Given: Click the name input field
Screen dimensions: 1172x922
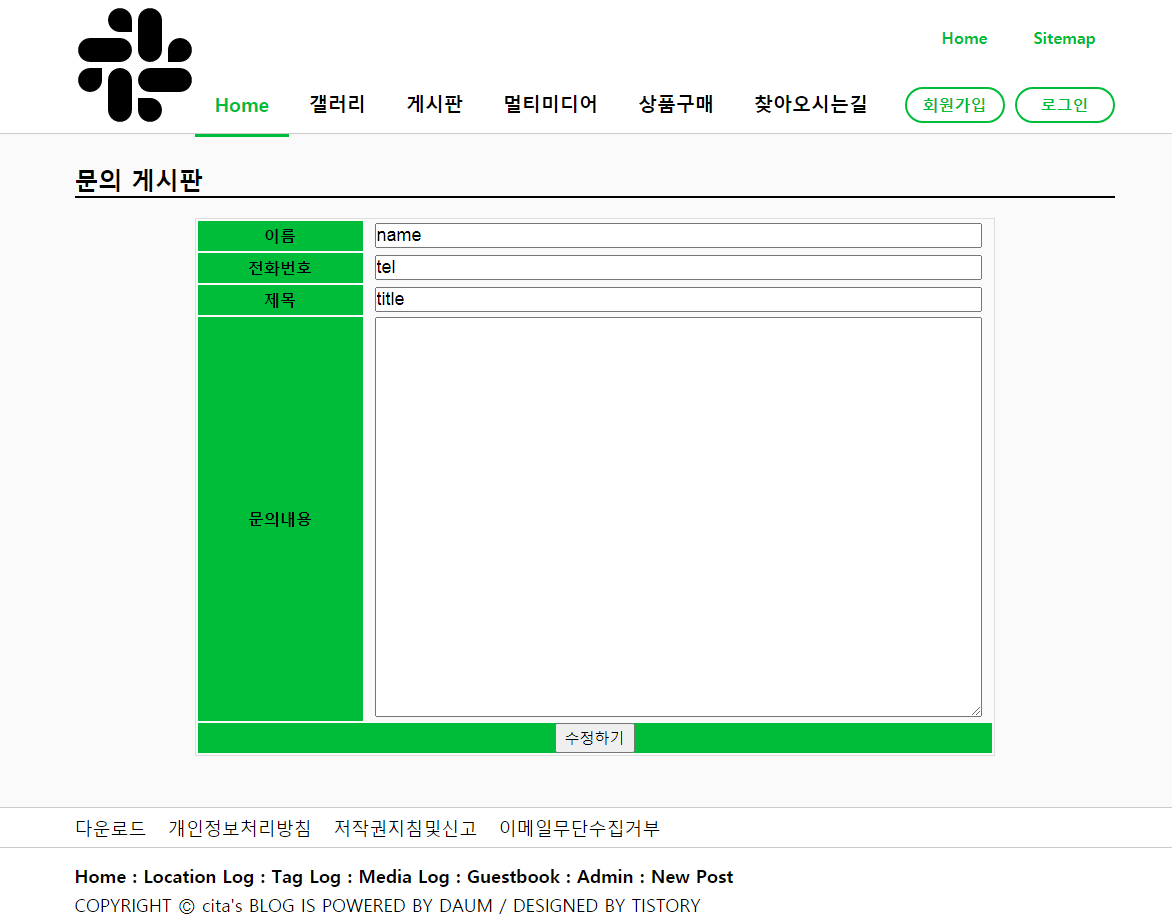Looking at the screenshot, I should pos(677,235).
